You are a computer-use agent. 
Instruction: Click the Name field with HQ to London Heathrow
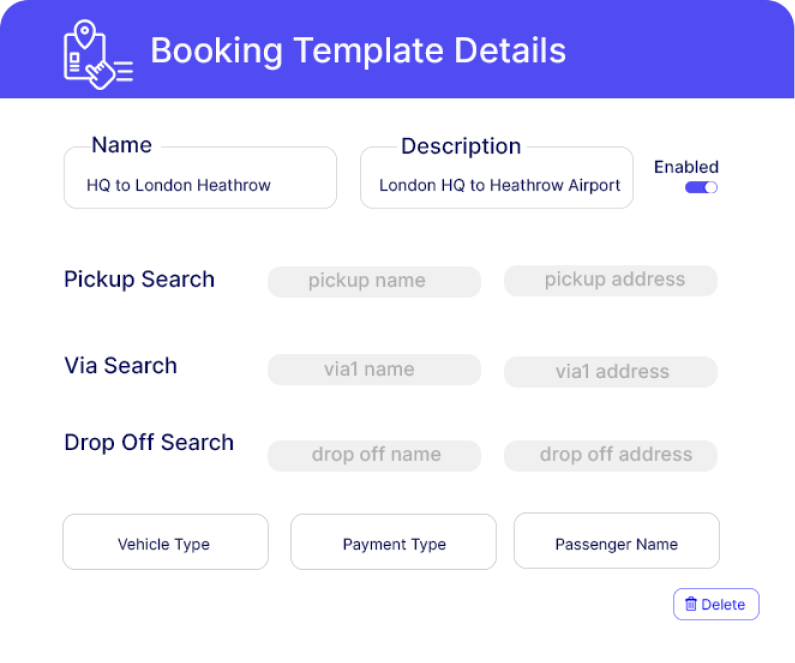click(200, 178)
